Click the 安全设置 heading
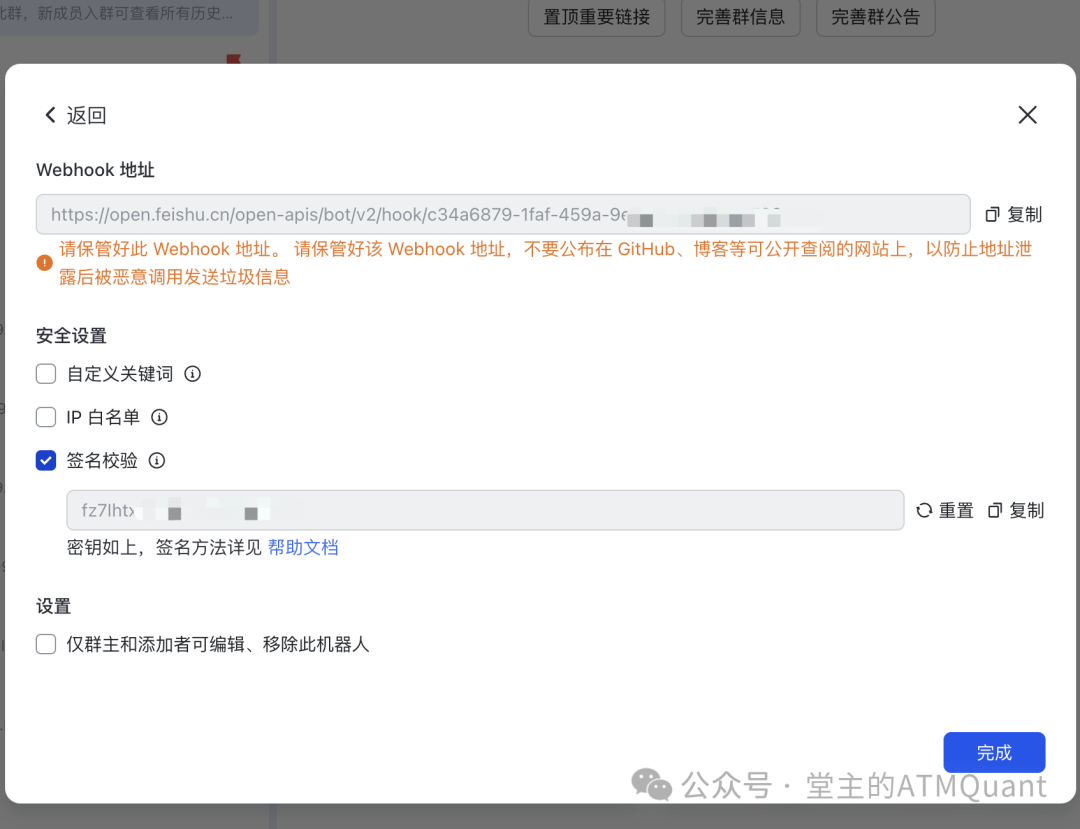 point(72,336)
